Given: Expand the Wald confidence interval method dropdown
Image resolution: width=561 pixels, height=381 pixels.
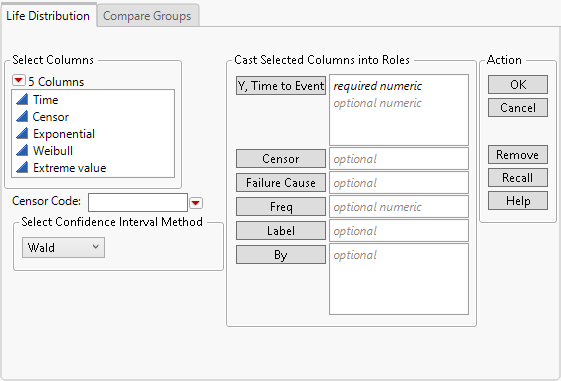Looking at the screenshot, I should (x=63, y=247).
